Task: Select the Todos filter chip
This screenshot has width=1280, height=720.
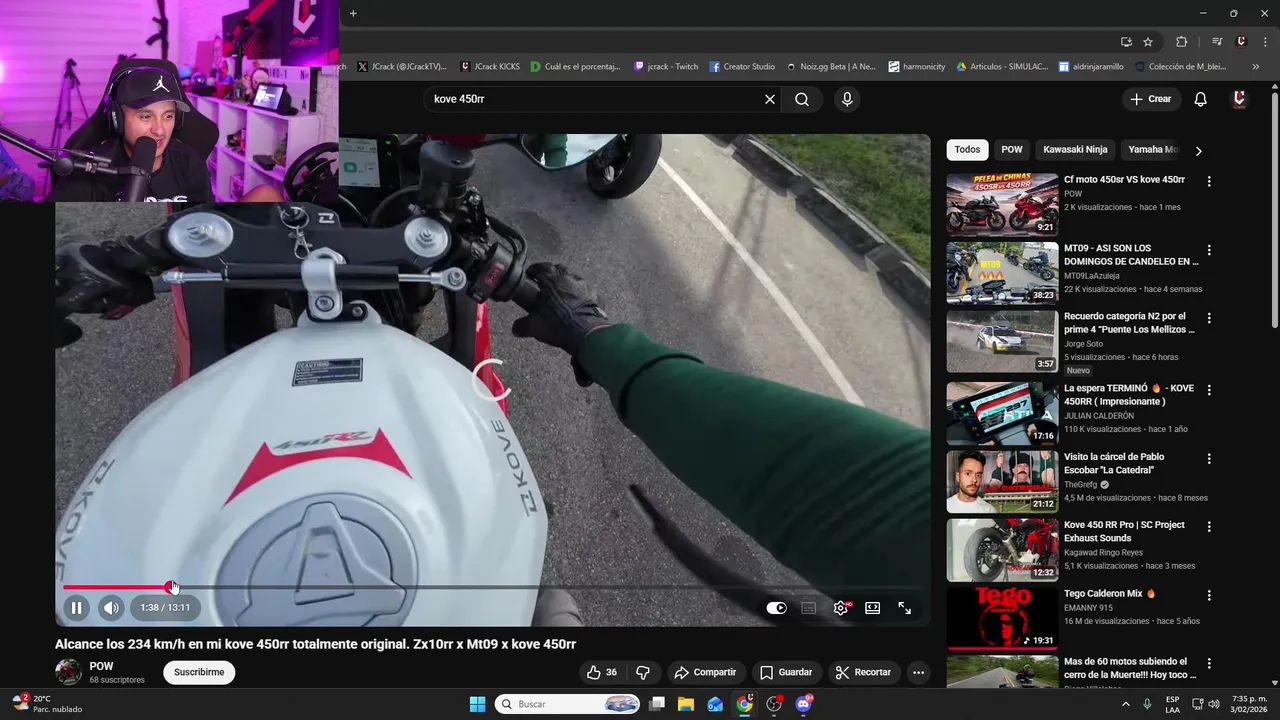Action: click(x=967, y=150)
